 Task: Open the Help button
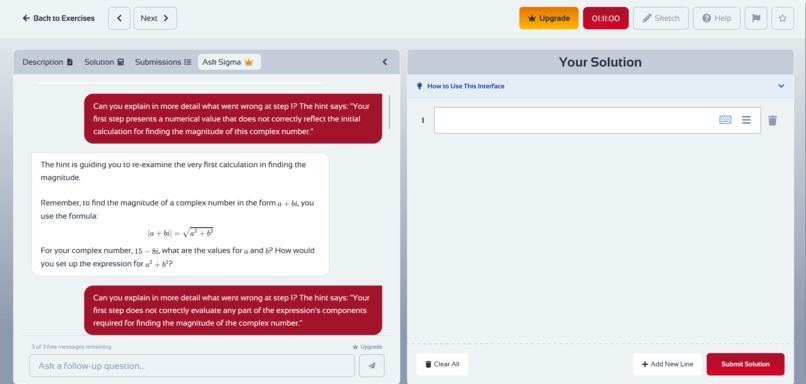tap(717, 18)
